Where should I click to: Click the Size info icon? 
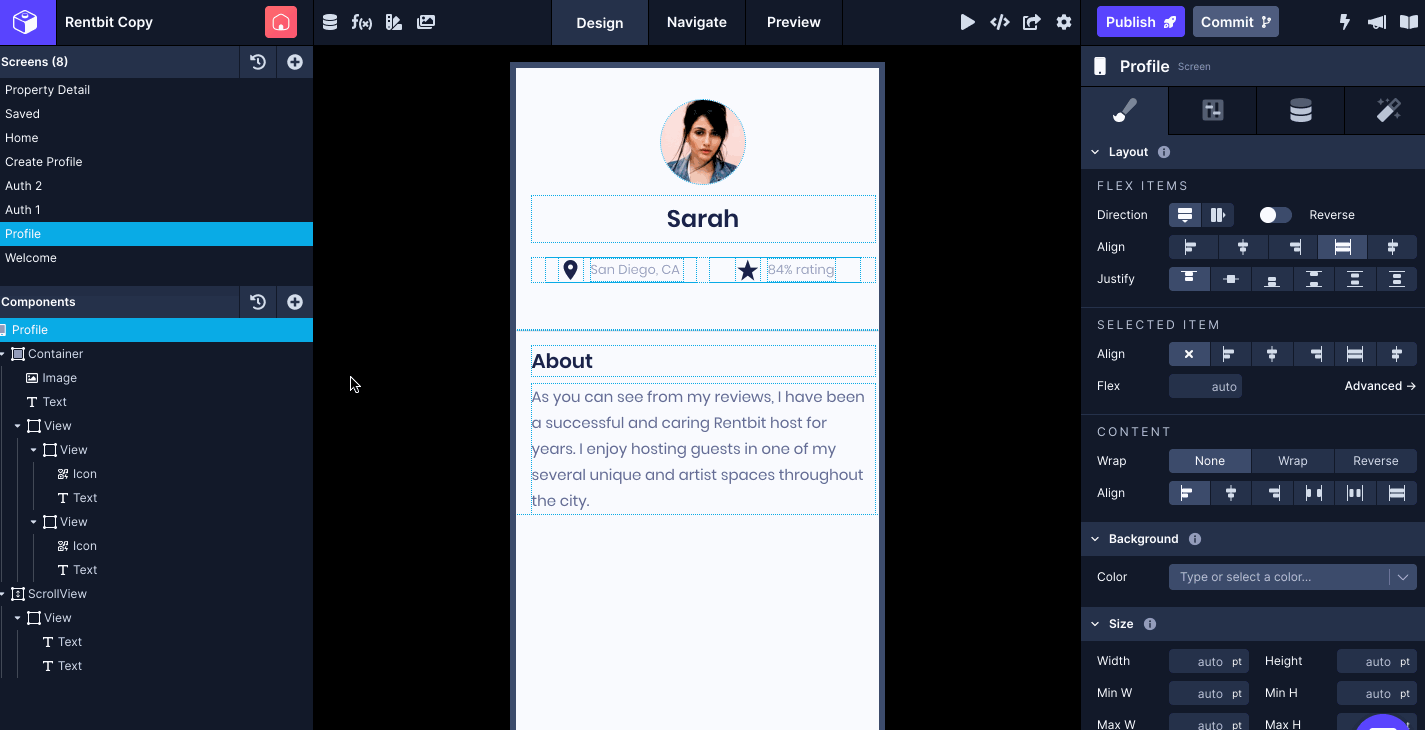(1150, 624)
